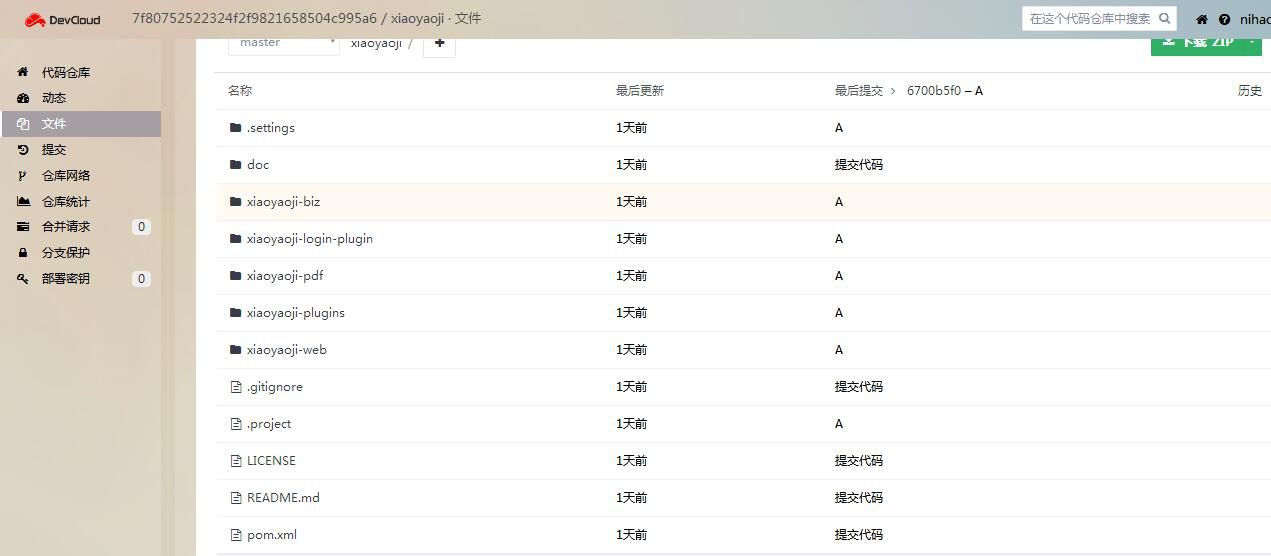Click the DevCloud logo

[62, 19]
